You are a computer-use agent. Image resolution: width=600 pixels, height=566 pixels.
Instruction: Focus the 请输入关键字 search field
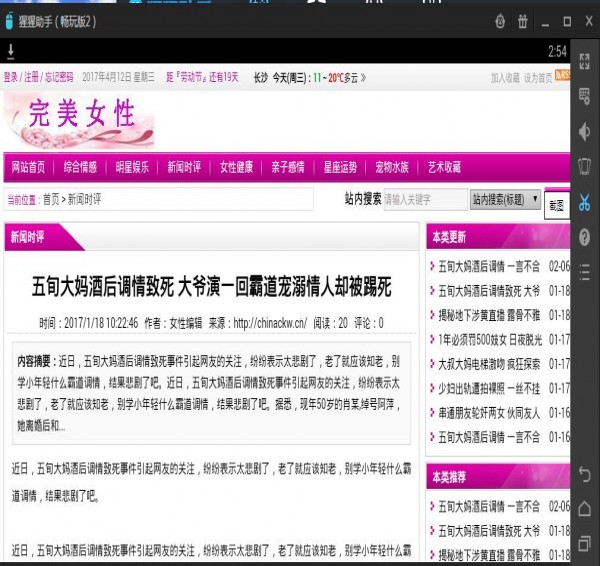point(426,199)
